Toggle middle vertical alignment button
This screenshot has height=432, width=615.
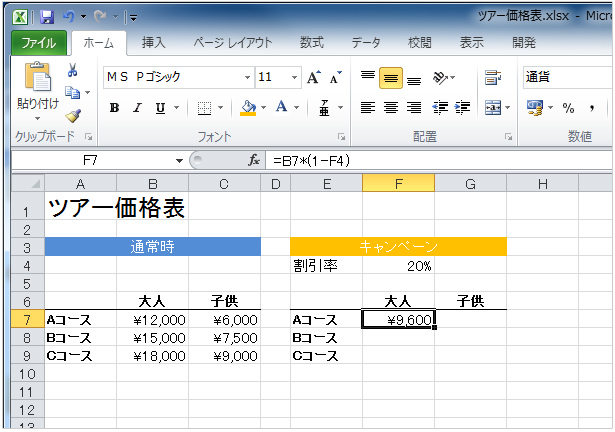[391, 77]
